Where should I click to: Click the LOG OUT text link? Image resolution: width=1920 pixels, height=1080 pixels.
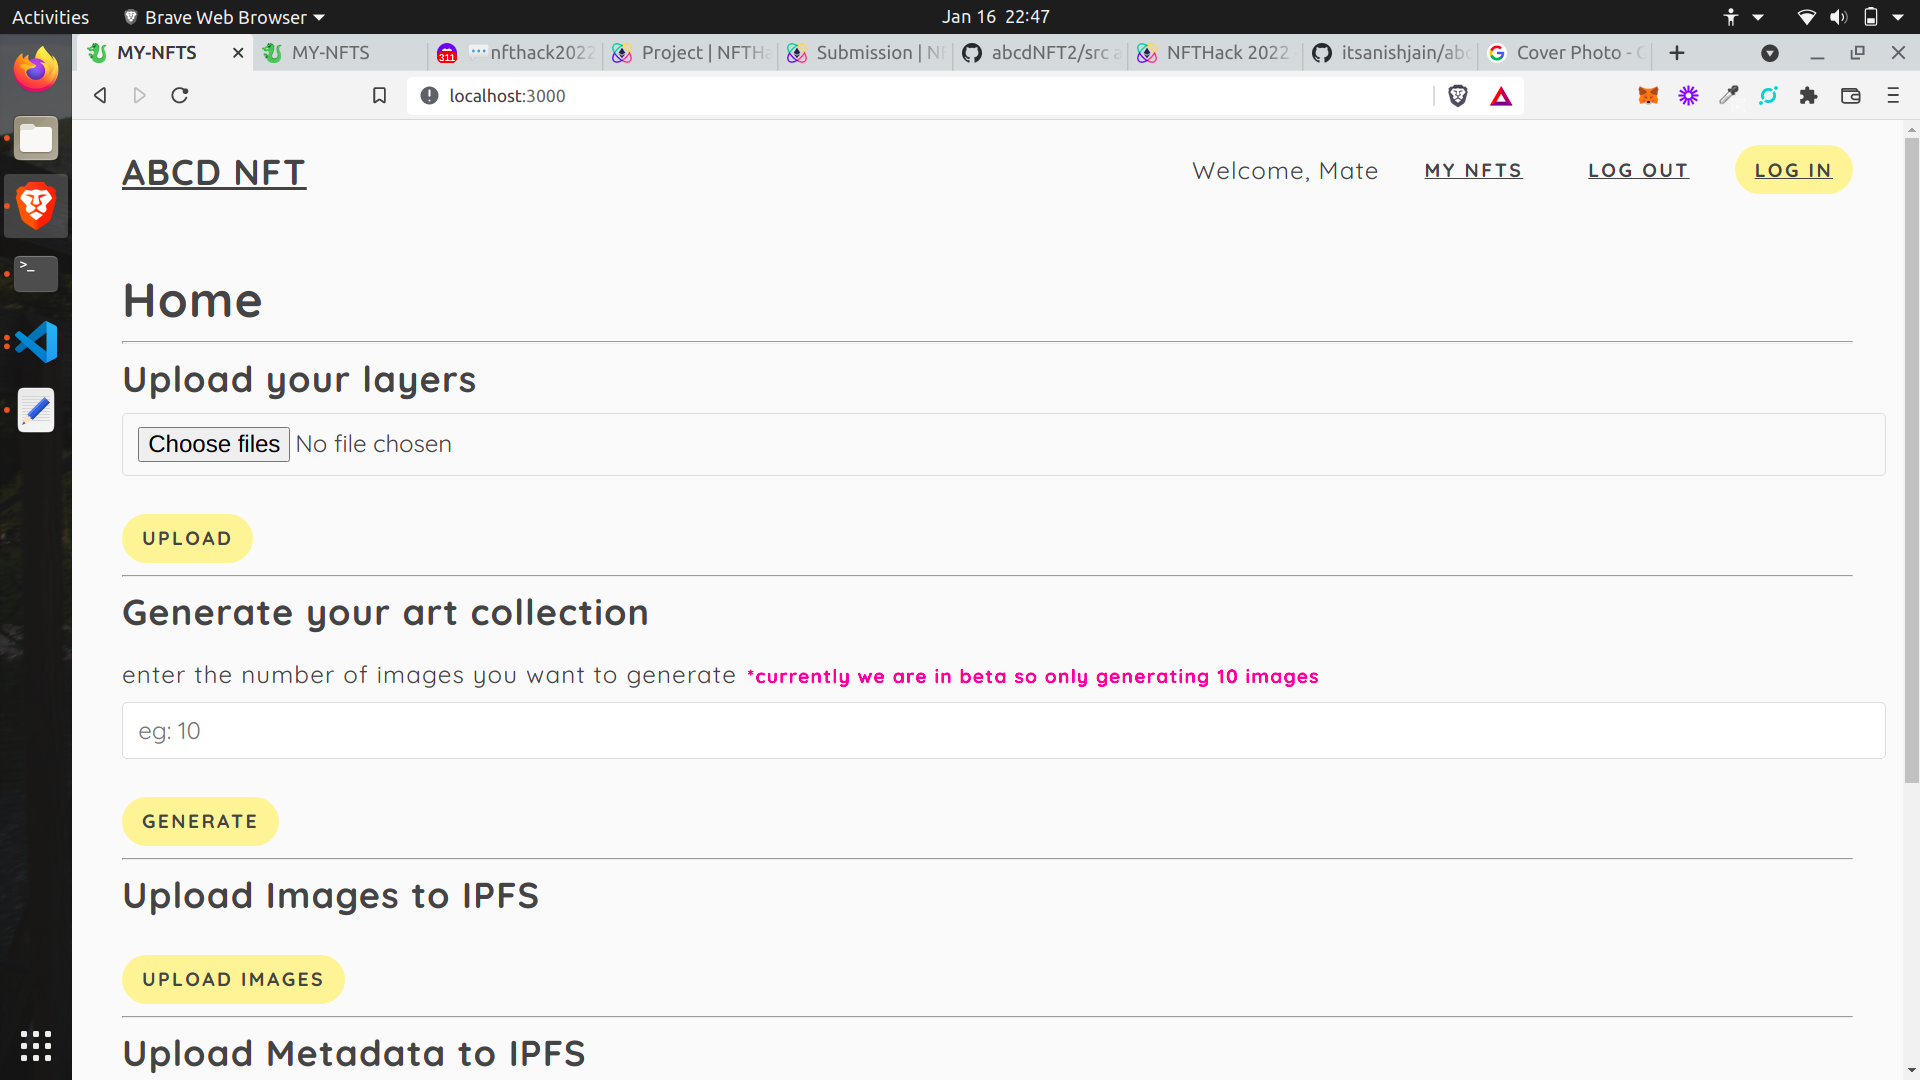point(1638,170)
